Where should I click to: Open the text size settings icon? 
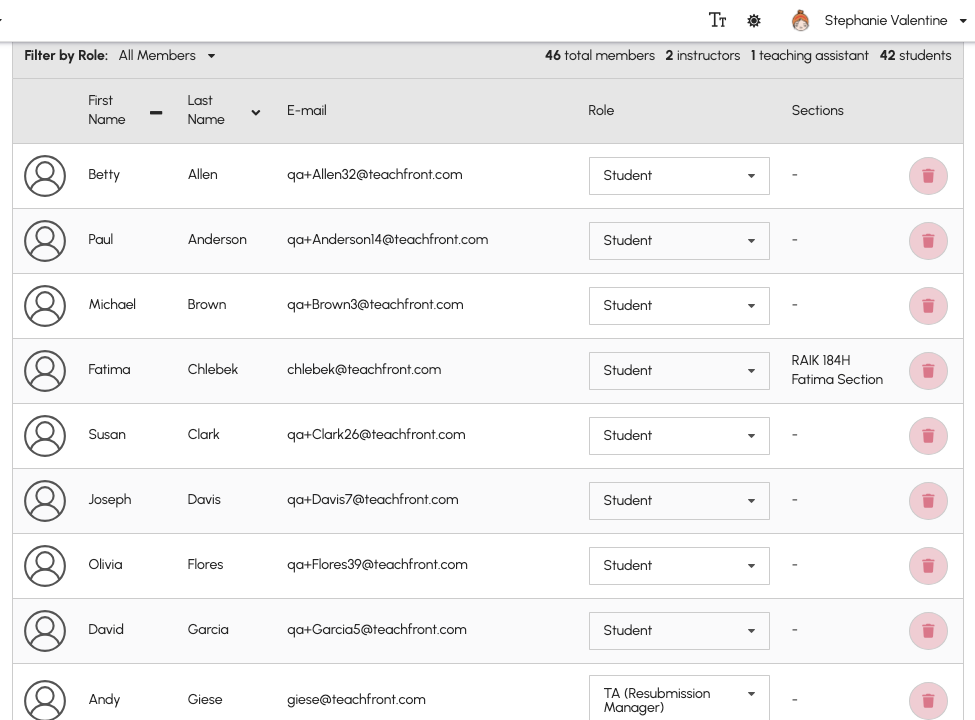tap(718, 21)
